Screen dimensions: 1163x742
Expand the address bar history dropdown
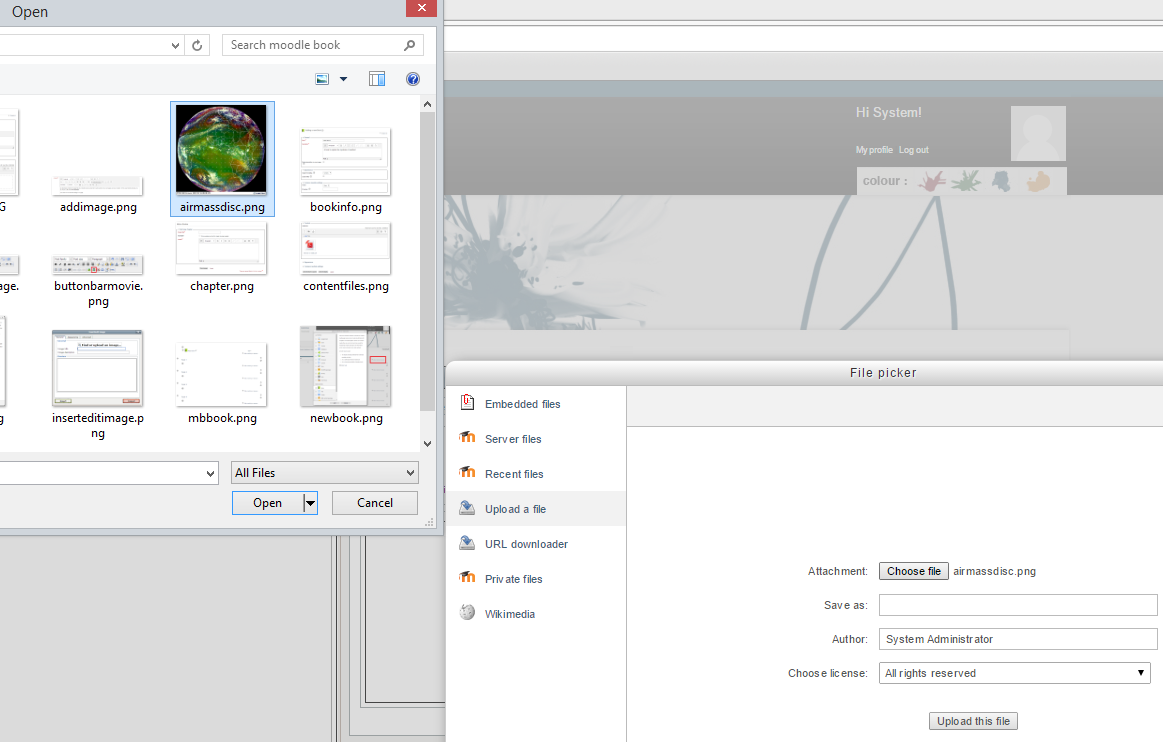[175, 45]
